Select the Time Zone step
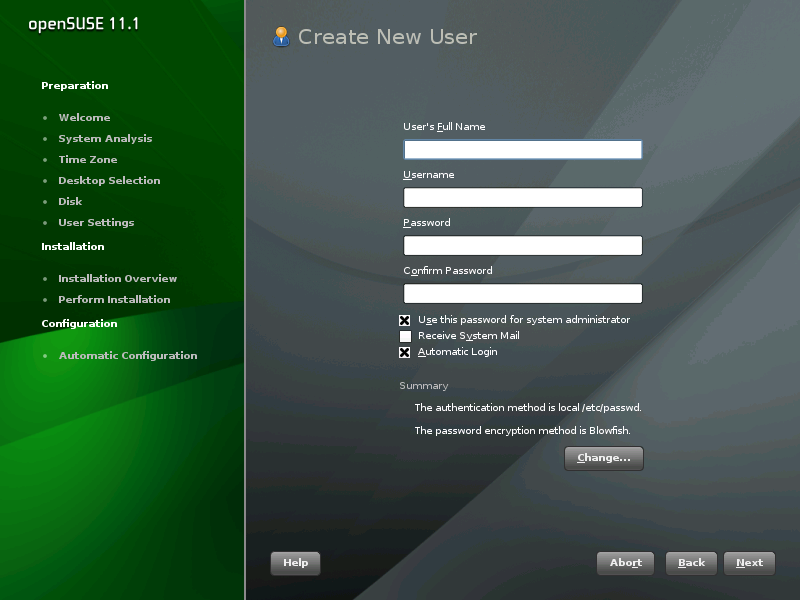The image size is (800, 600). point(87,160)
